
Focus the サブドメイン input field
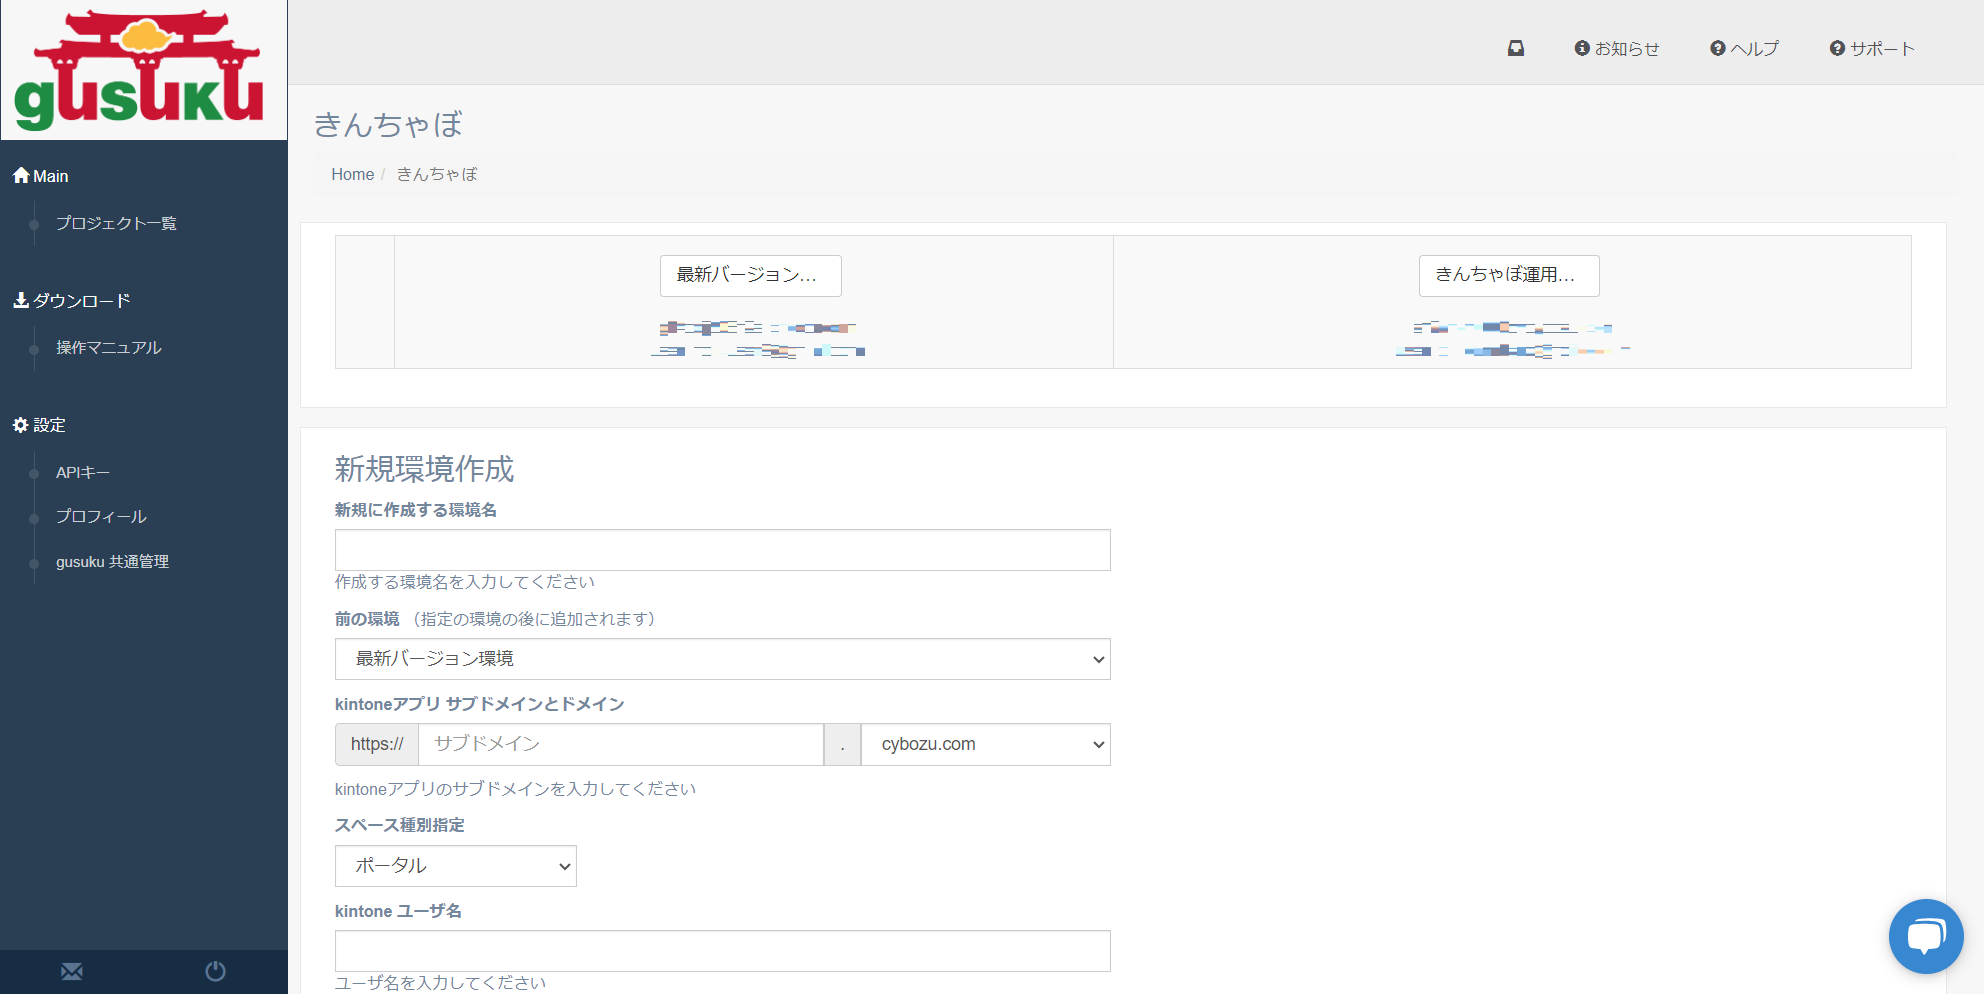[x=620, y=745]
